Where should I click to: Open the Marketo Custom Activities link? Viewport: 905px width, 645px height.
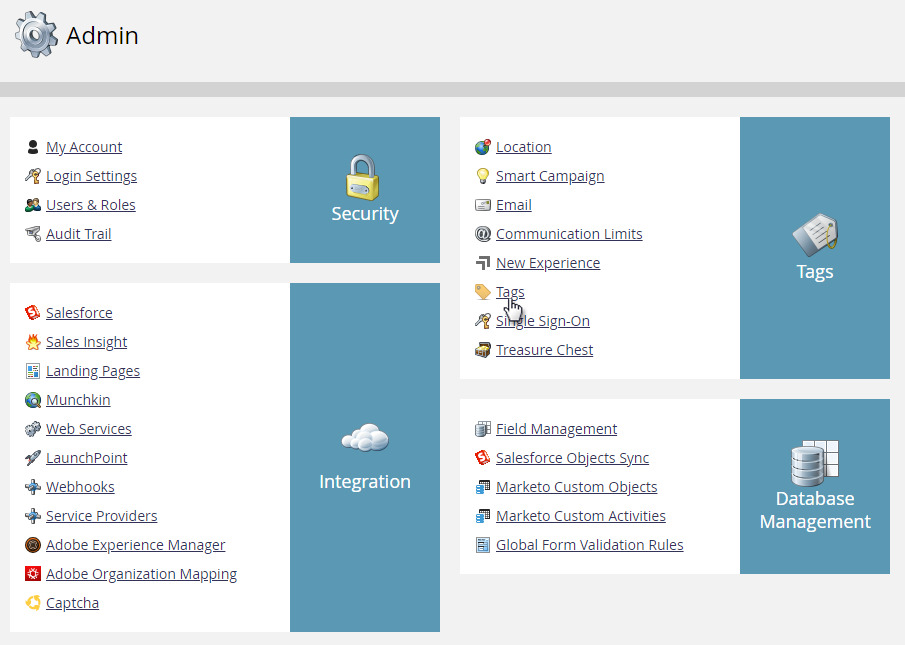[x=581, y=516]
